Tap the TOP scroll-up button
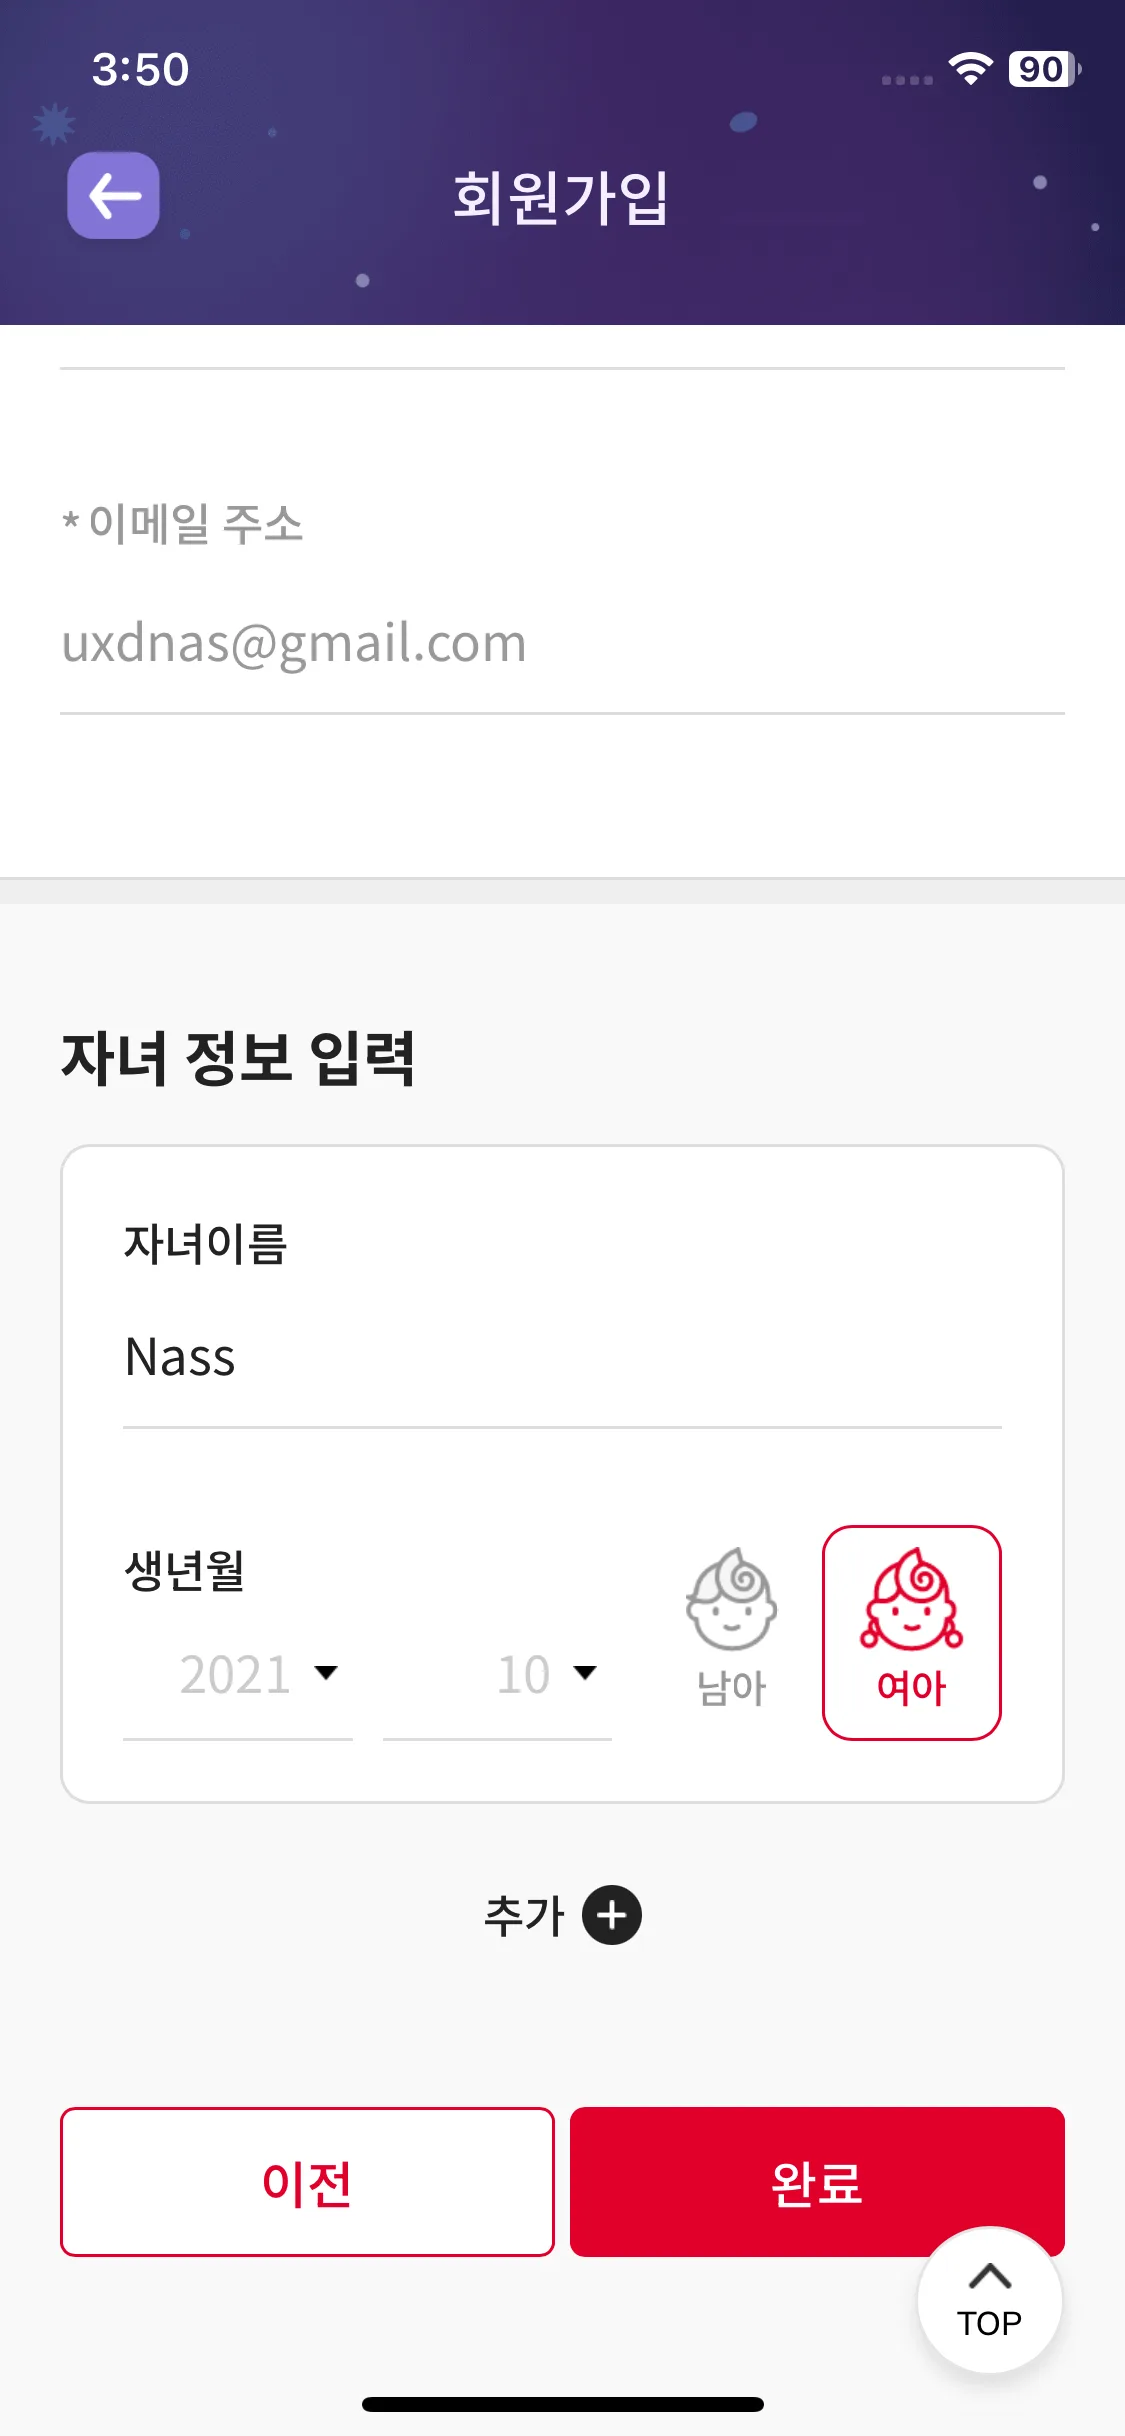The height and width of the screenshot is (2436, 1125). (989, 2299)
